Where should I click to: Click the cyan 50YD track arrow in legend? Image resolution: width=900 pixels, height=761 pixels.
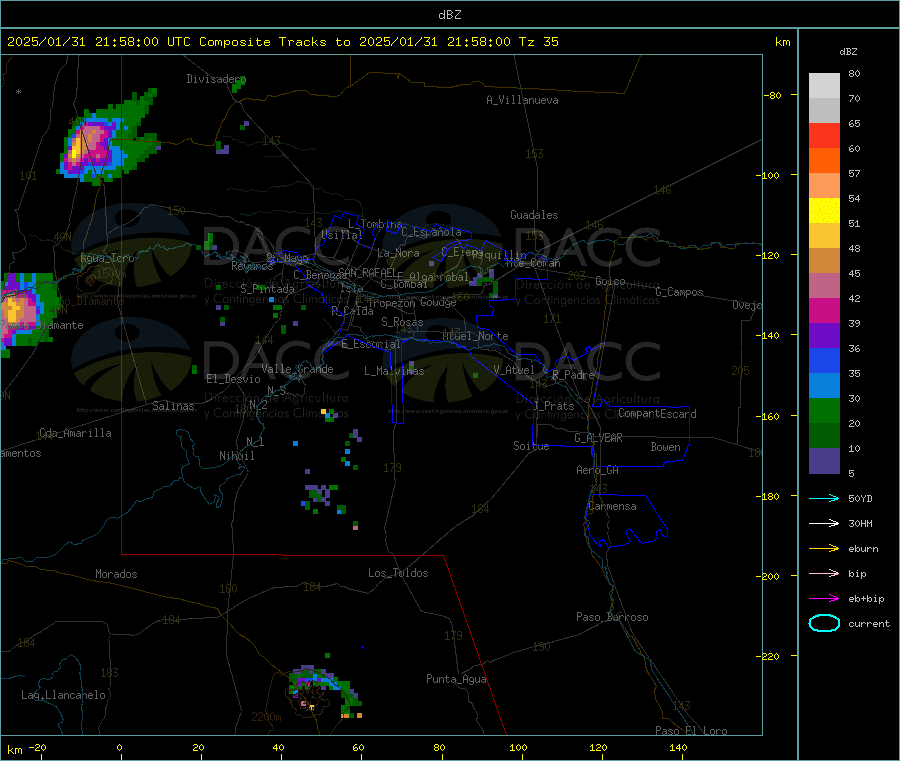pyautogui.click(x=824, y=498)
